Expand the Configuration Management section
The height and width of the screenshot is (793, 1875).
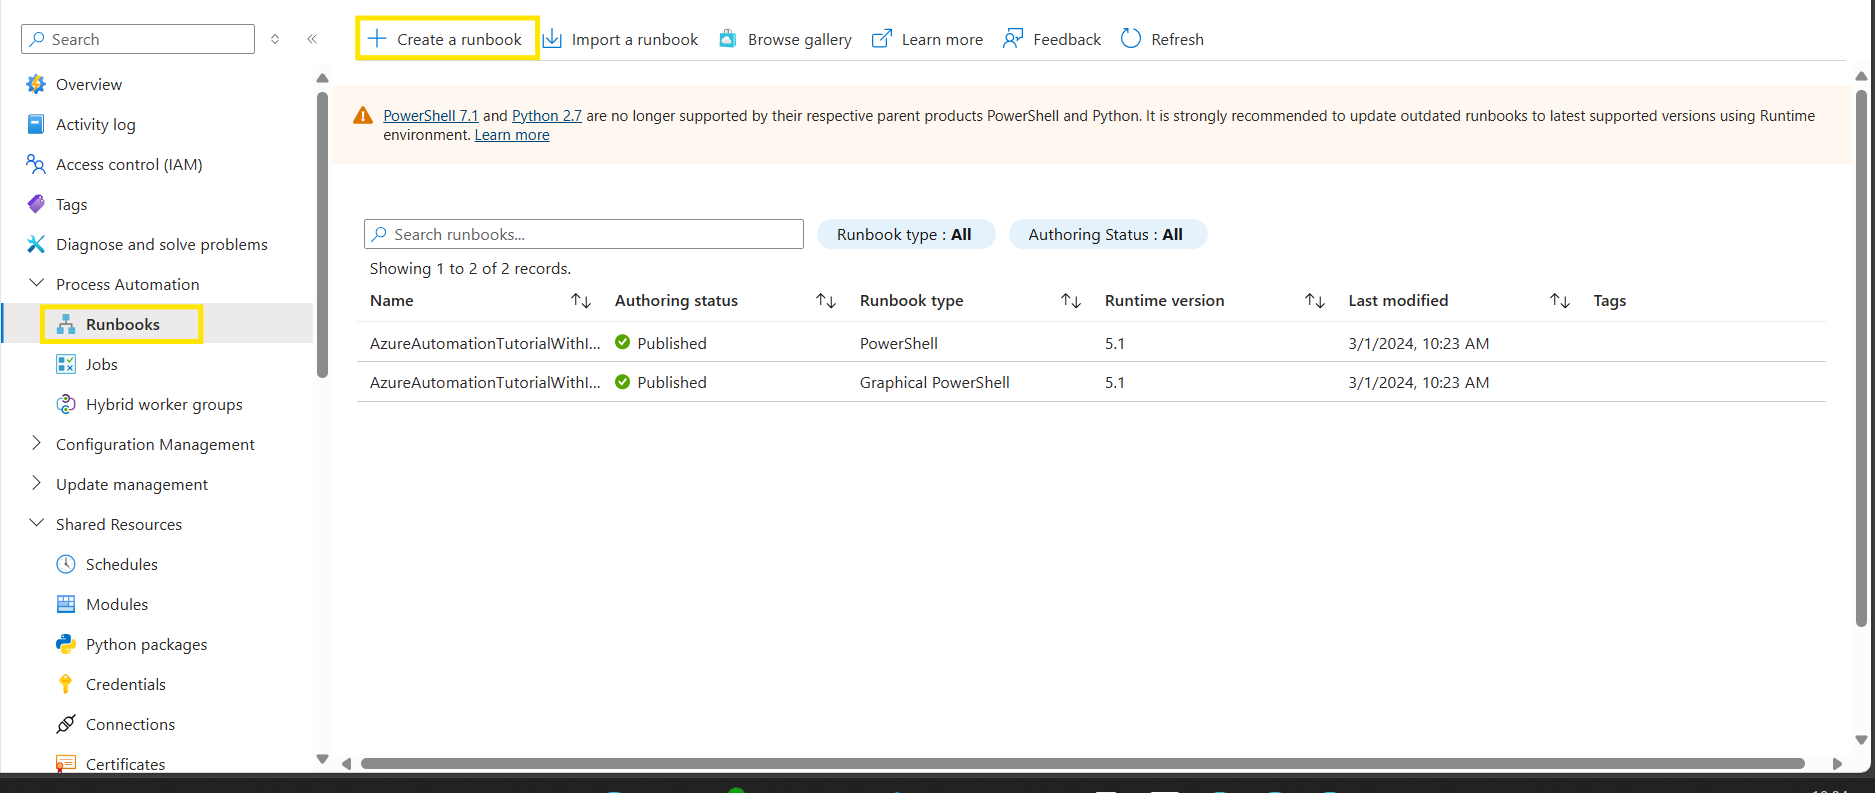tap(37, 443)
